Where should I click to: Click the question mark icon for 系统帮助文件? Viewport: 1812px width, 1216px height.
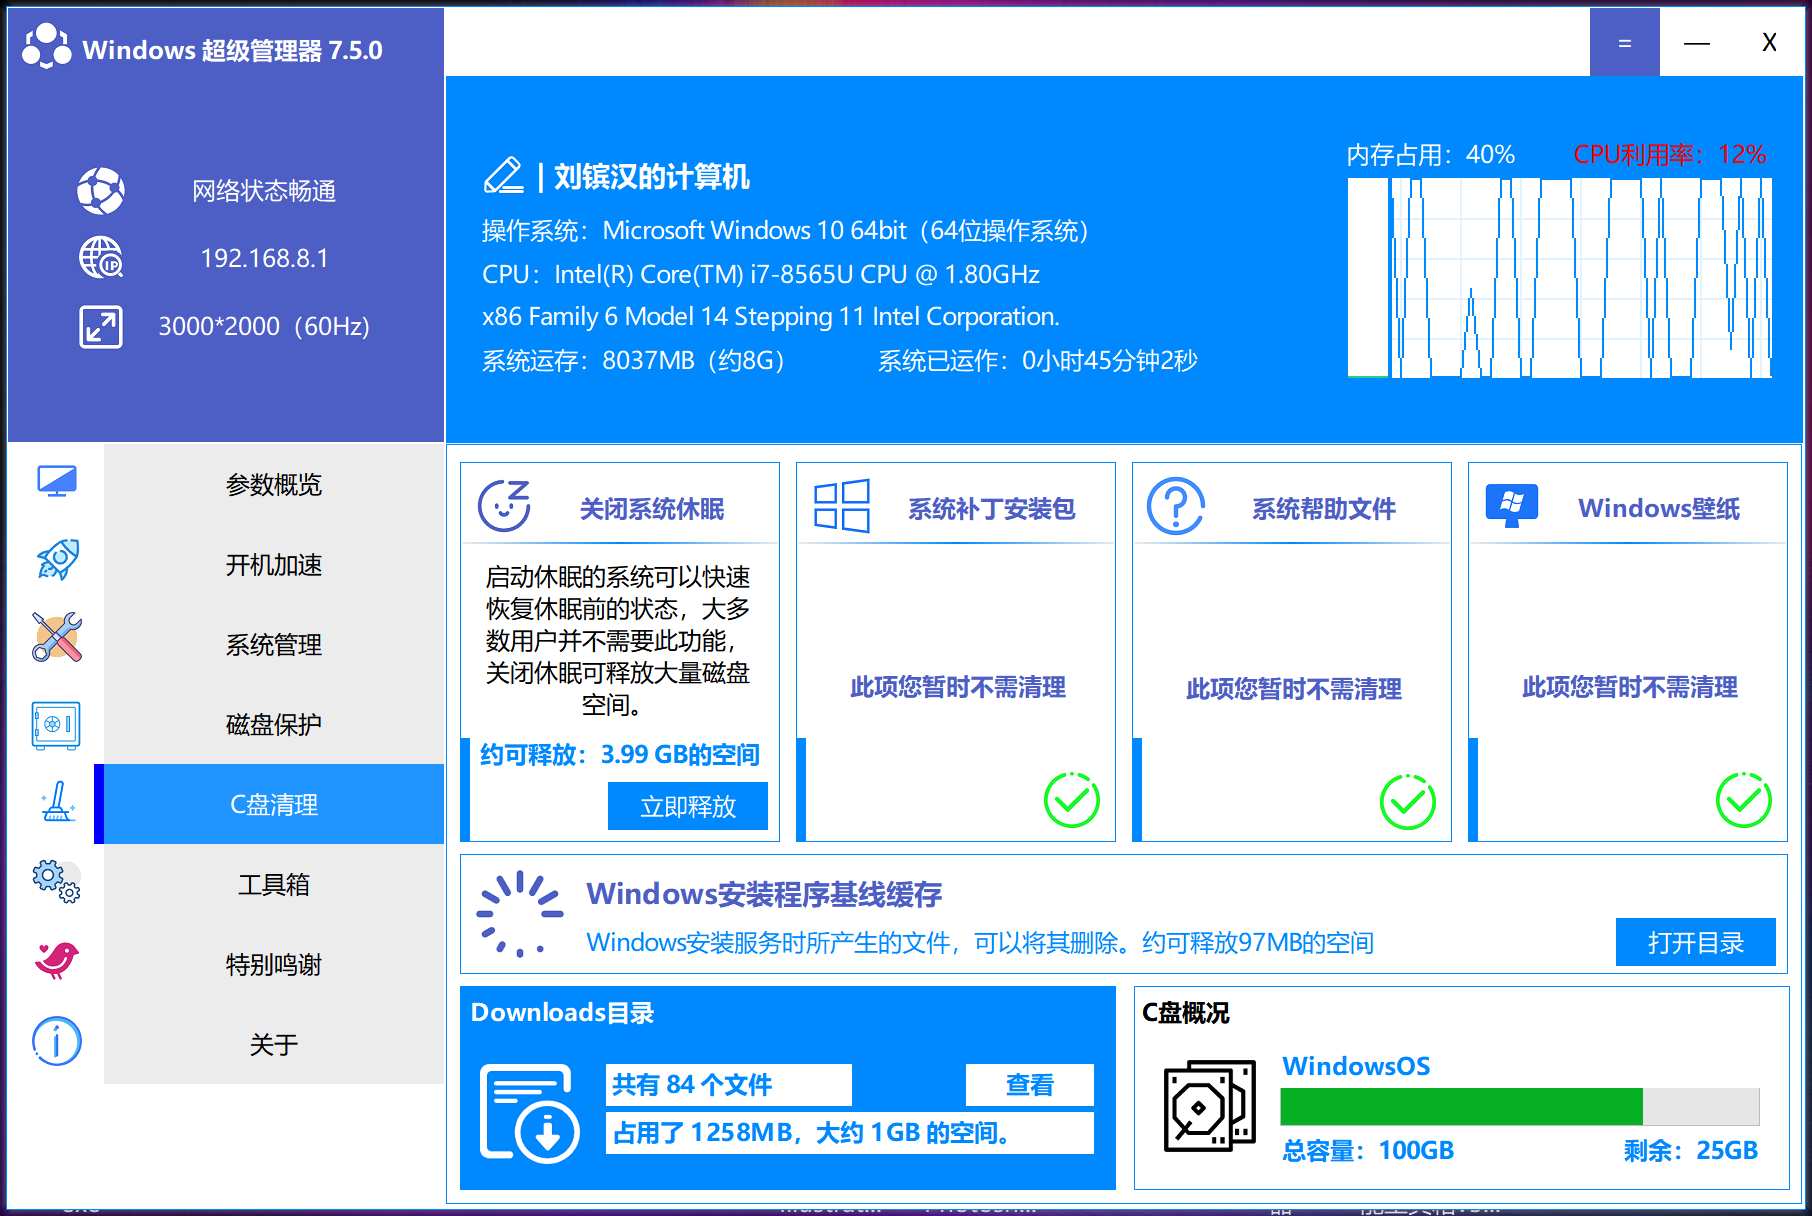point(1176,506)
